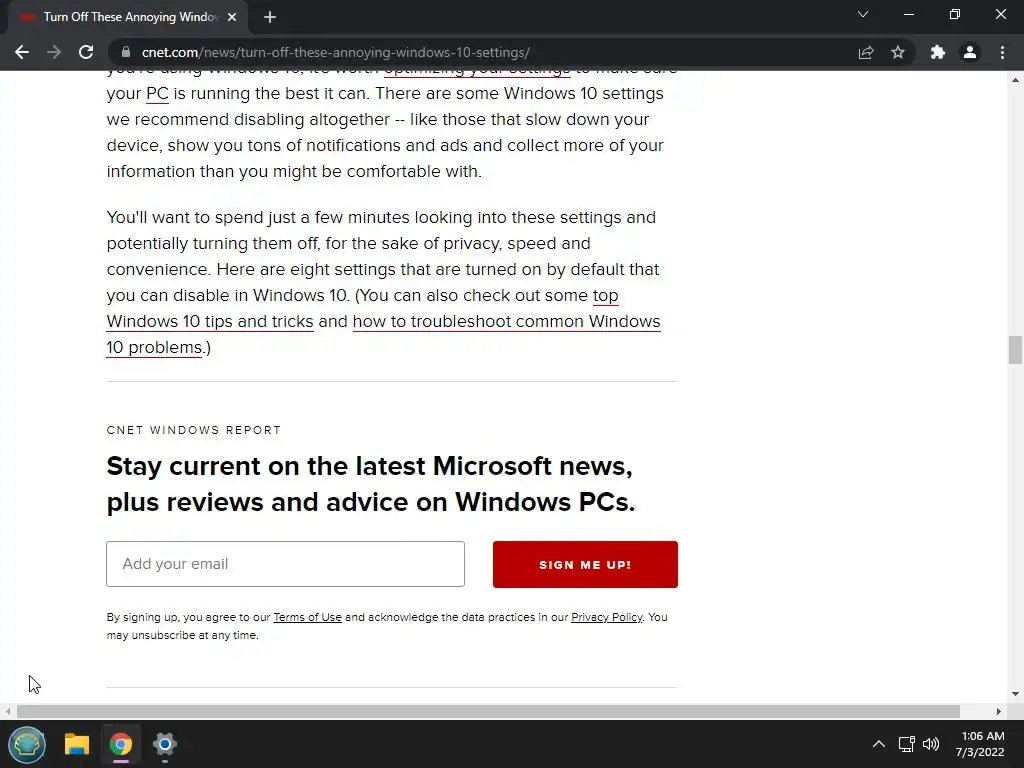Bookmark this tab with the star icon
The width and height of the screenshot is (1024, 768).
click(x=898, y=52)
